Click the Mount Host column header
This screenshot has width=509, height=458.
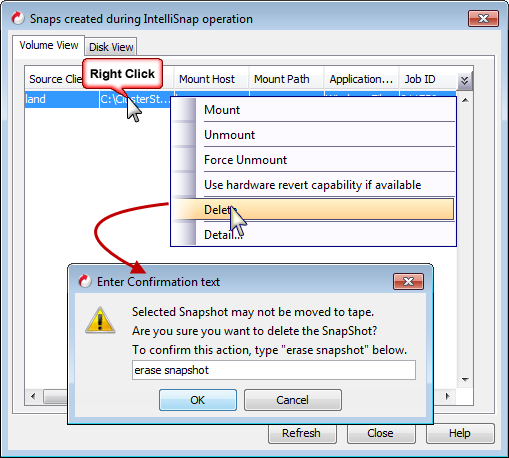click(211, 79)
